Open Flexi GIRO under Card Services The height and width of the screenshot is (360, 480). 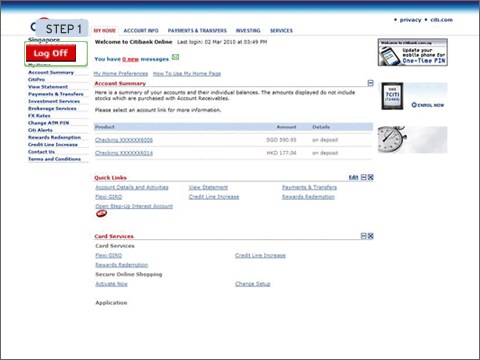(109, 256)
